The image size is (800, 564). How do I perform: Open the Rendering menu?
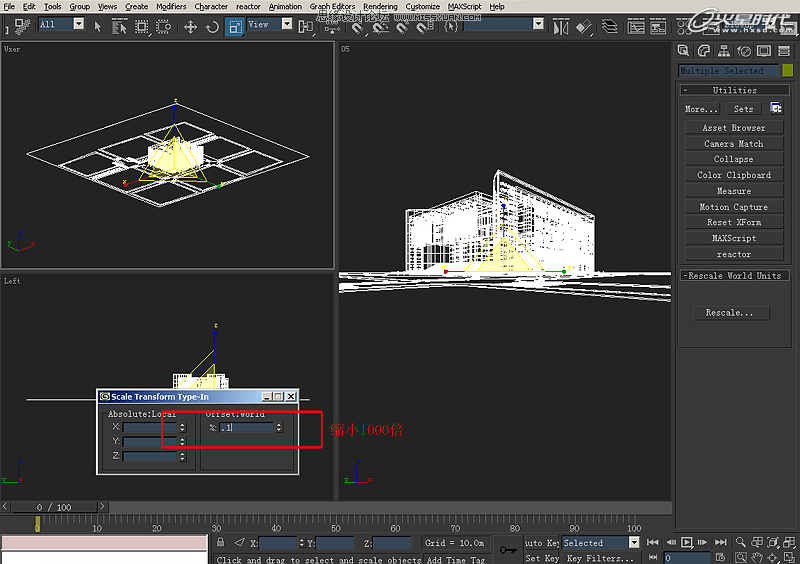379,6
